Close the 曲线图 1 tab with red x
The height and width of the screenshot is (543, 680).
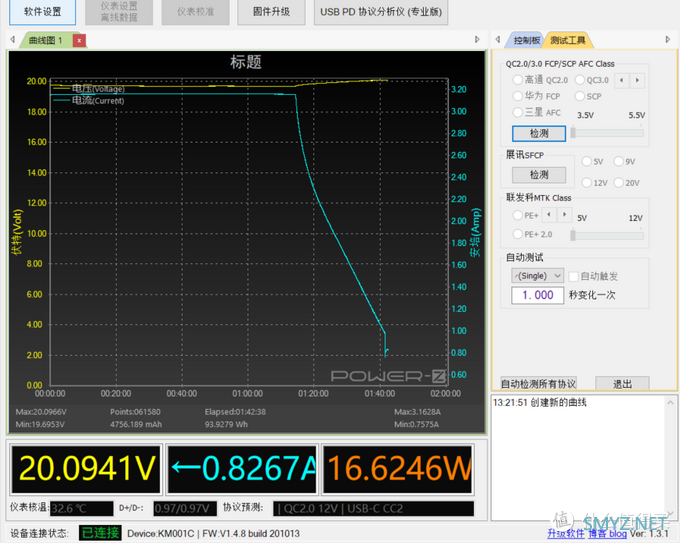79,40
